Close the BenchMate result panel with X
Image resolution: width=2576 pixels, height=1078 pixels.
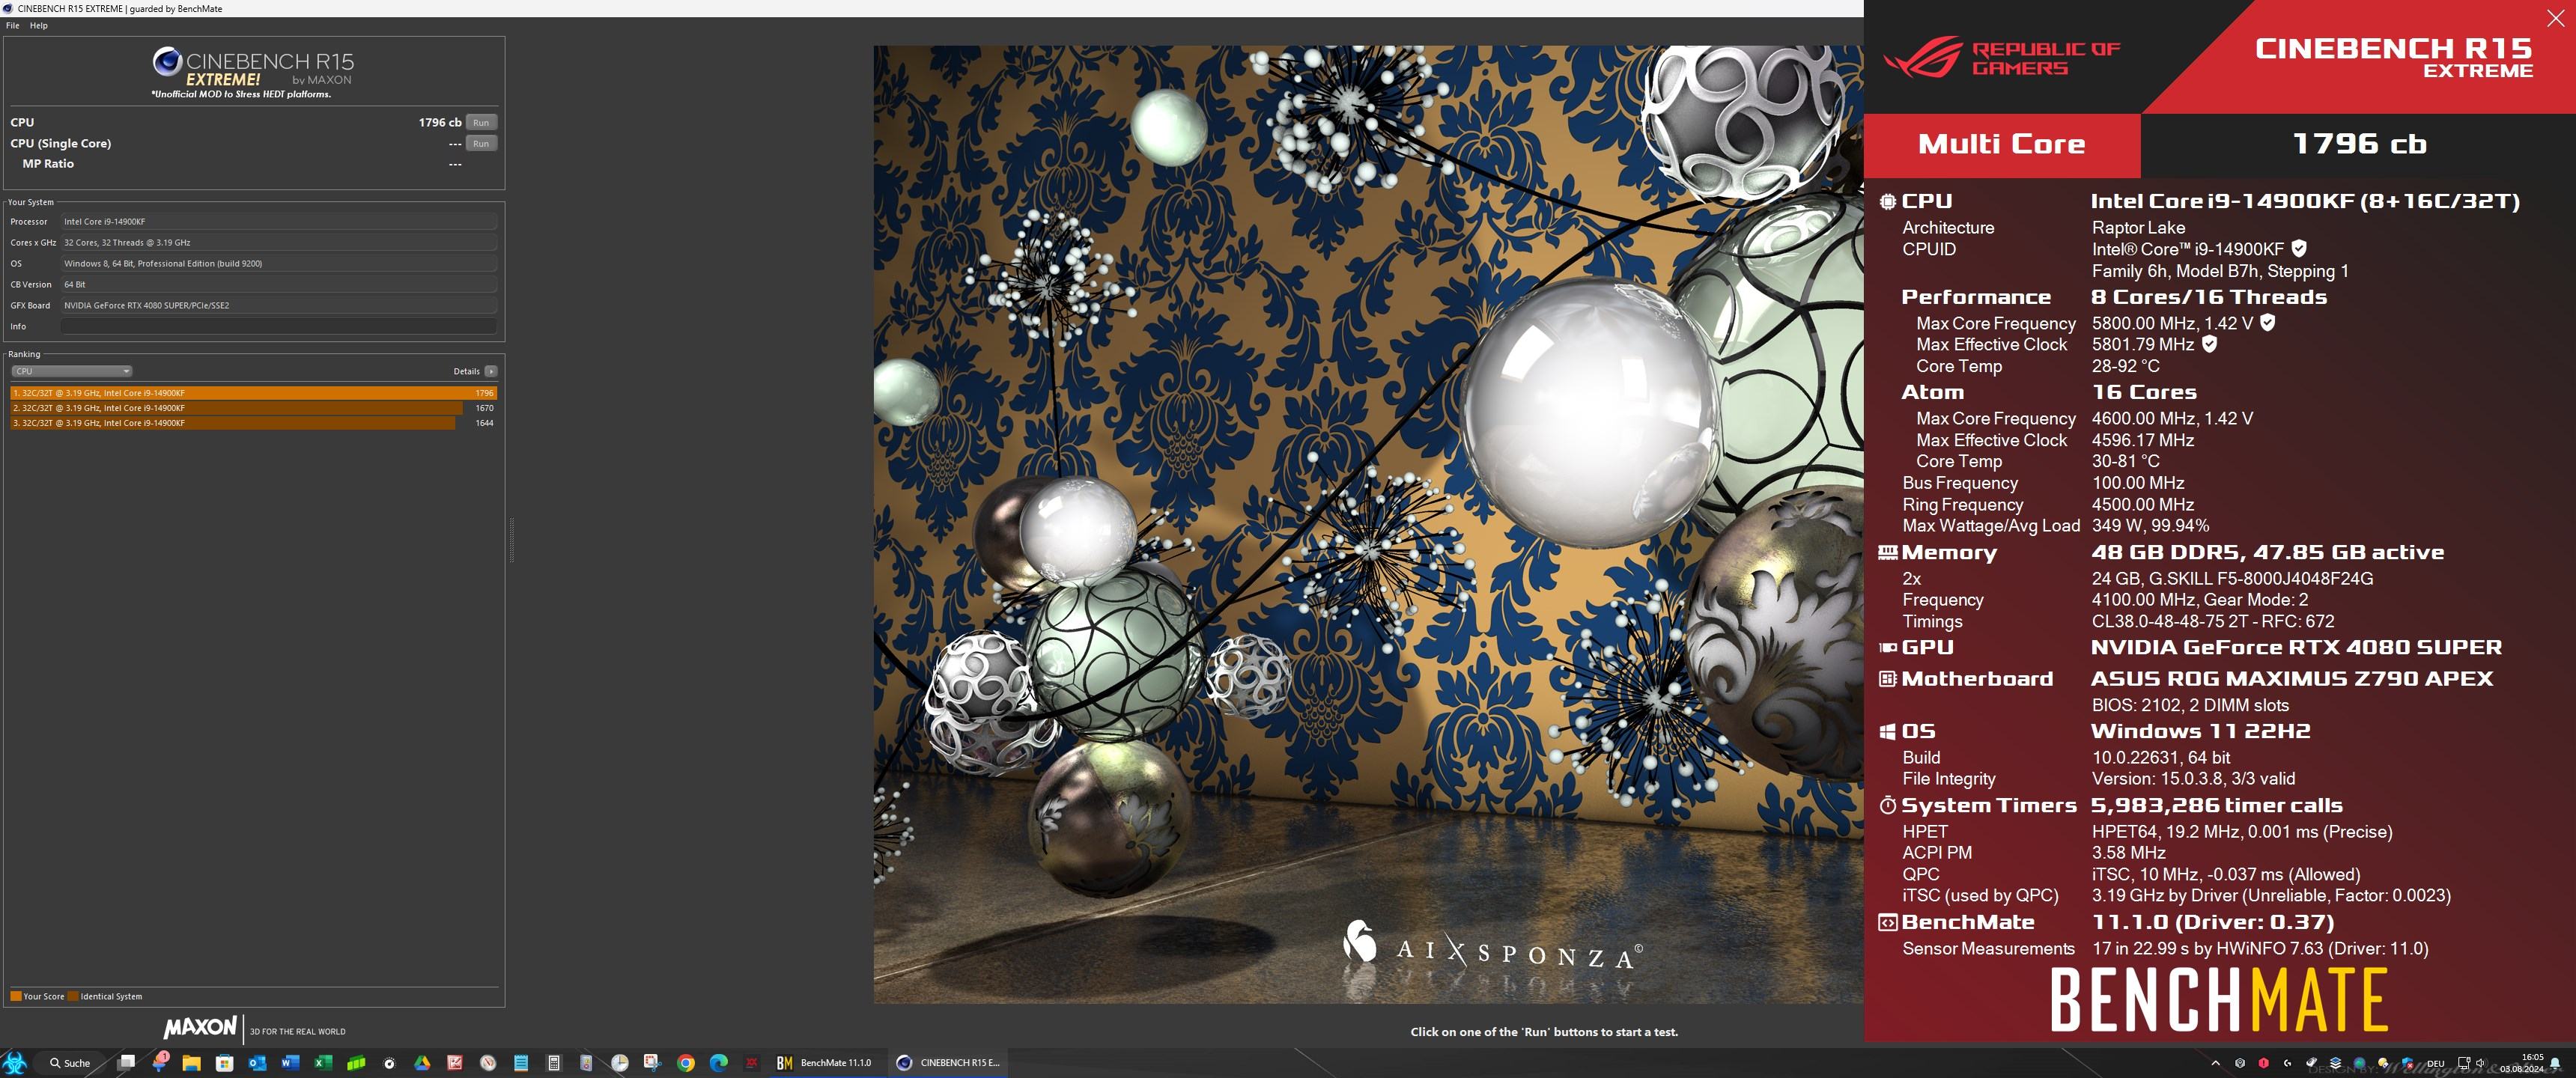click(2555, 18)
